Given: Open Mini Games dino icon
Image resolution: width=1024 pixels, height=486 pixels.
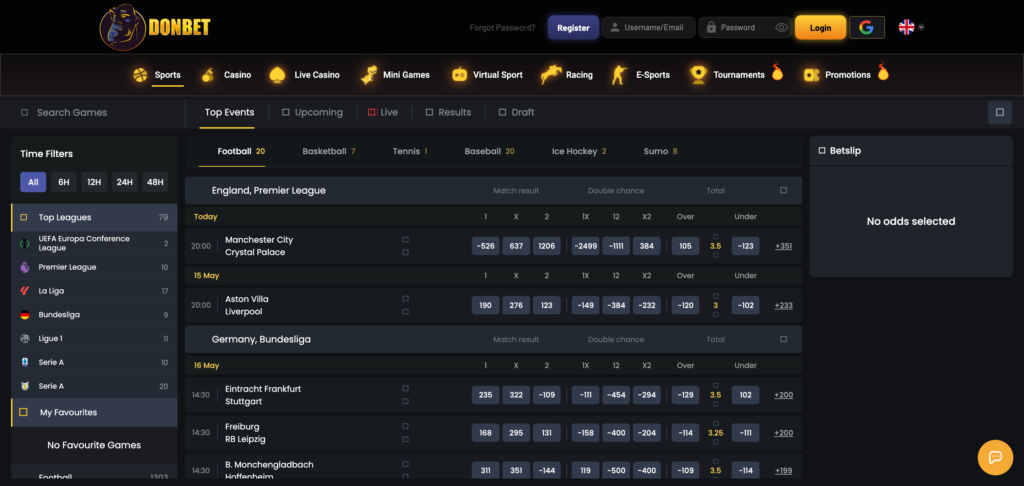Looking at the screenshot, I should pos(369,75).
